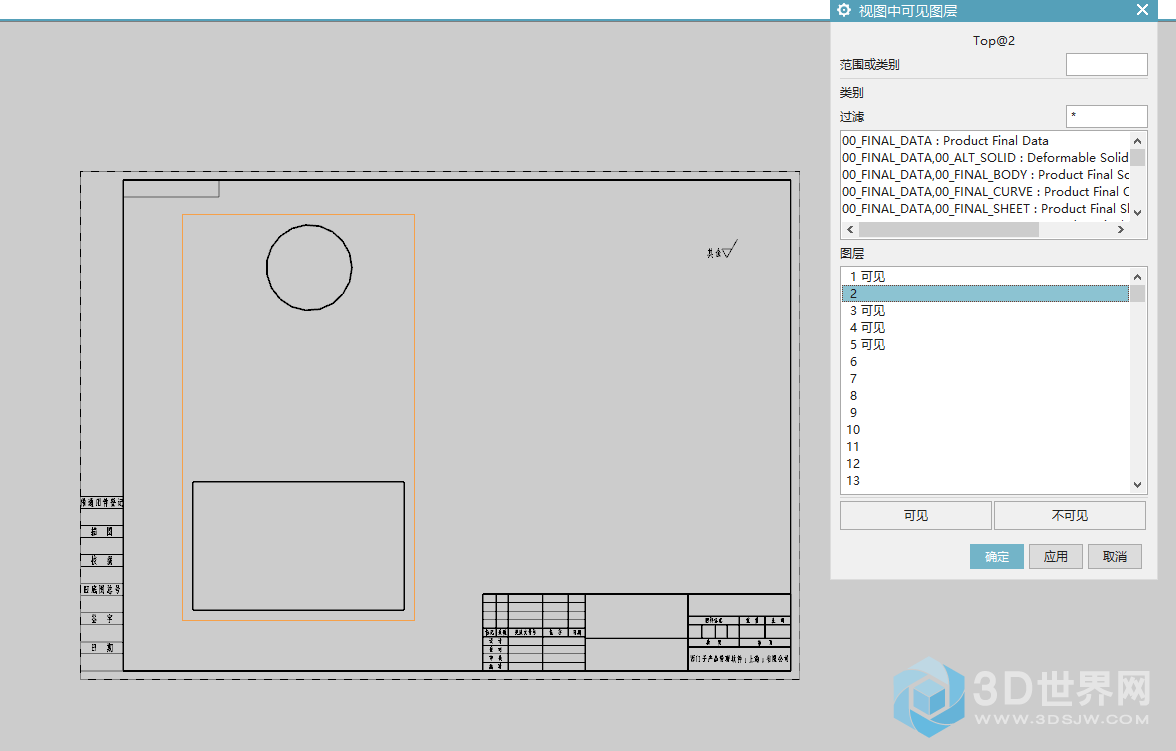Select layer 3 可见
Screen dimensions: 1176x751
pos(985,311)
